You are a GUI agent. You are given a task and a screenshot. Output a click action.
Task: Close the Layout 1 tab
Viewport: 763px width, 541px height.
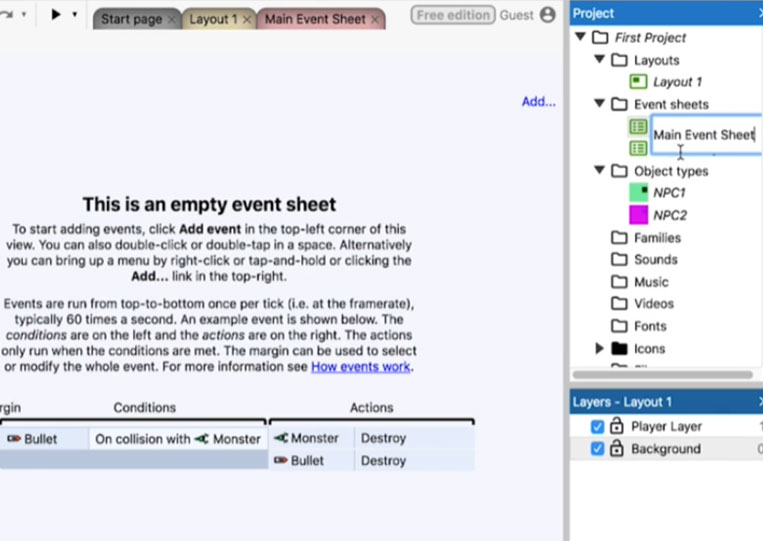(x=247, y=20)
